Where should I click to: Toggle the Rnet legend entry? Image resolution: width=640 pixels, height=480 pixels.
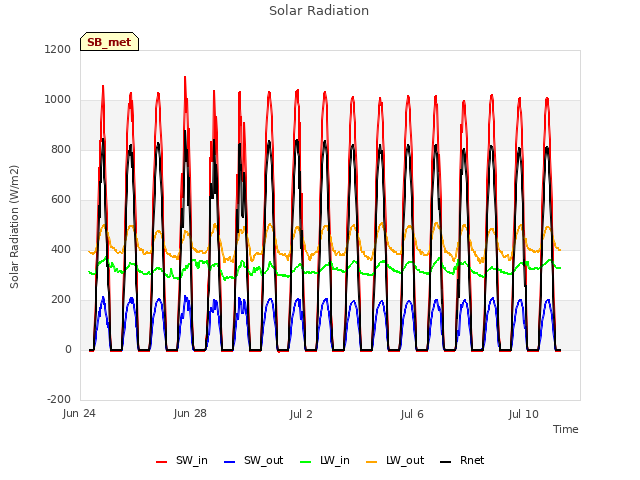pyautogui.click(x=462, y=461)
